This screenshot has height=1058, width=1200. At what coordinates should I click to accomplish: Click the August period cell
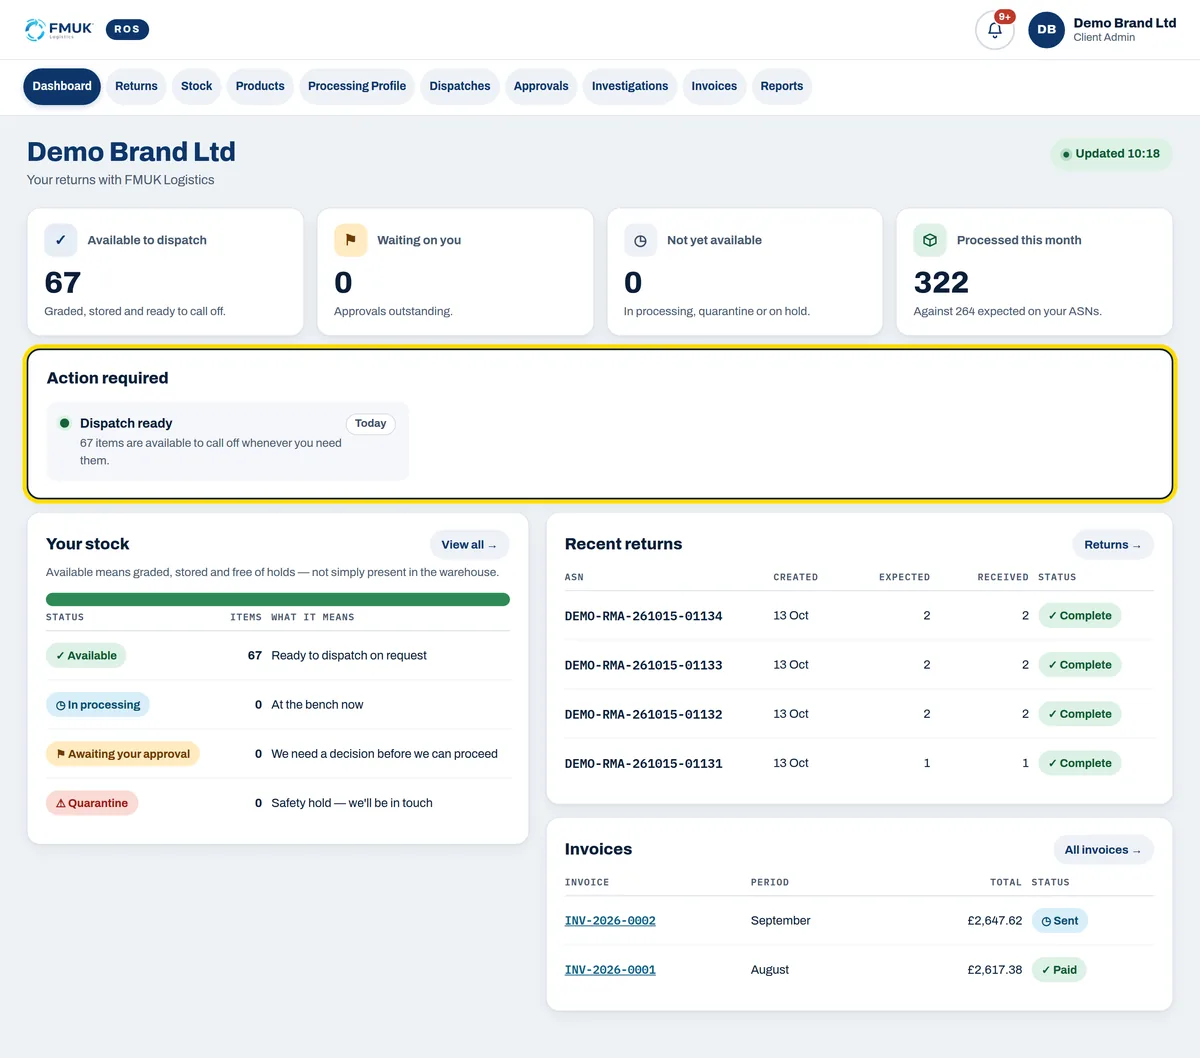point(770,970)
